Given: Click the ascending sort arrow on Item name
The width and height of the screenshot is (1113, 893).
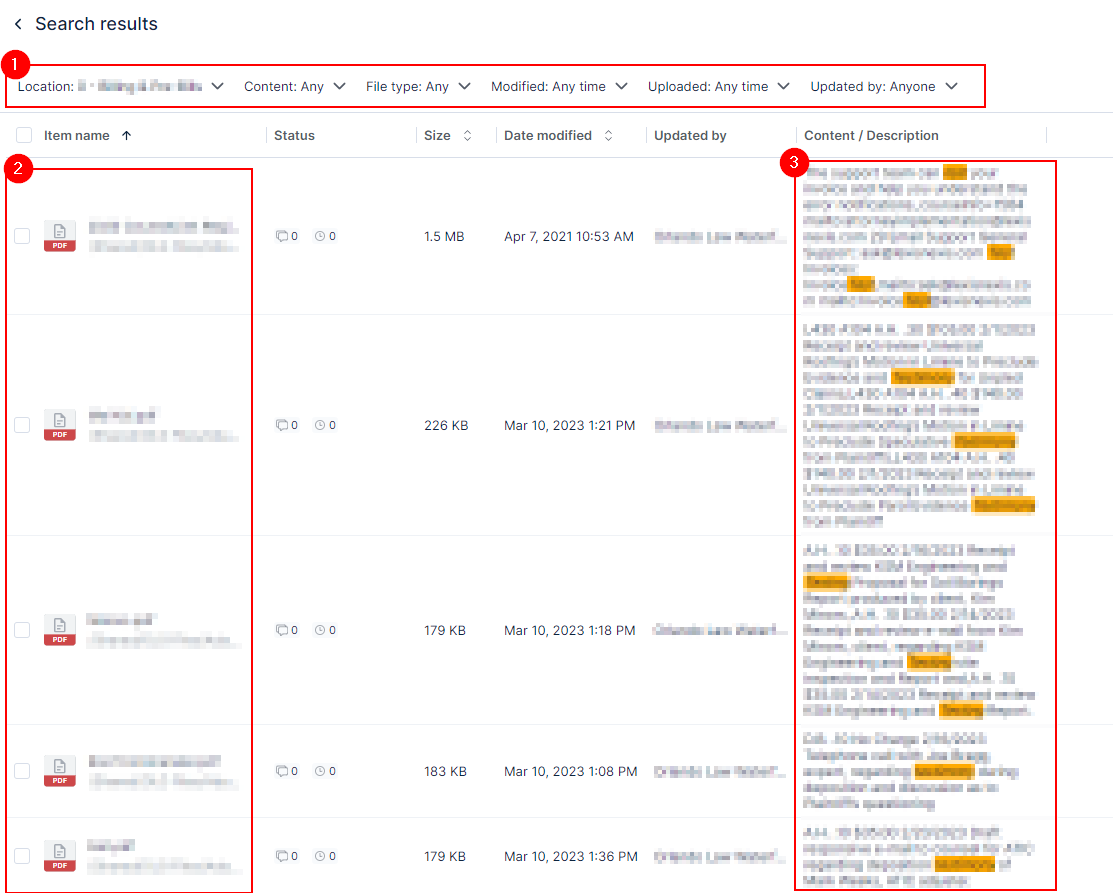Looking at the screenshot, I should point(124,135).
